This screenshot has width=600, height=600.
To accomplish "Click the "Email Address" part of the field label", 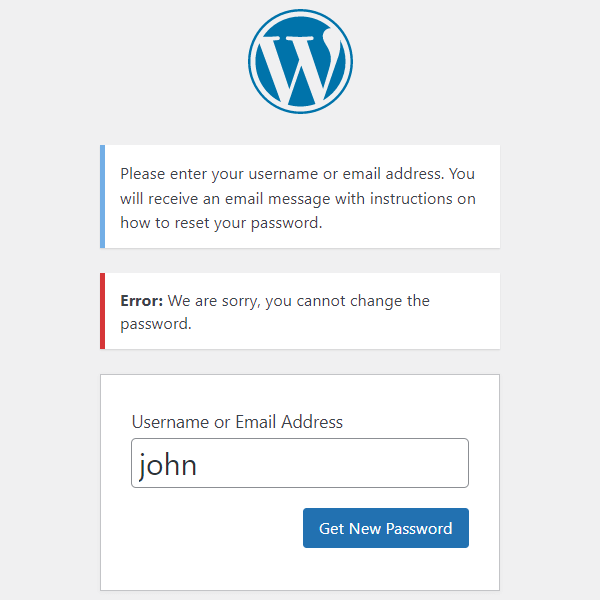I will [x=289, y=422].
